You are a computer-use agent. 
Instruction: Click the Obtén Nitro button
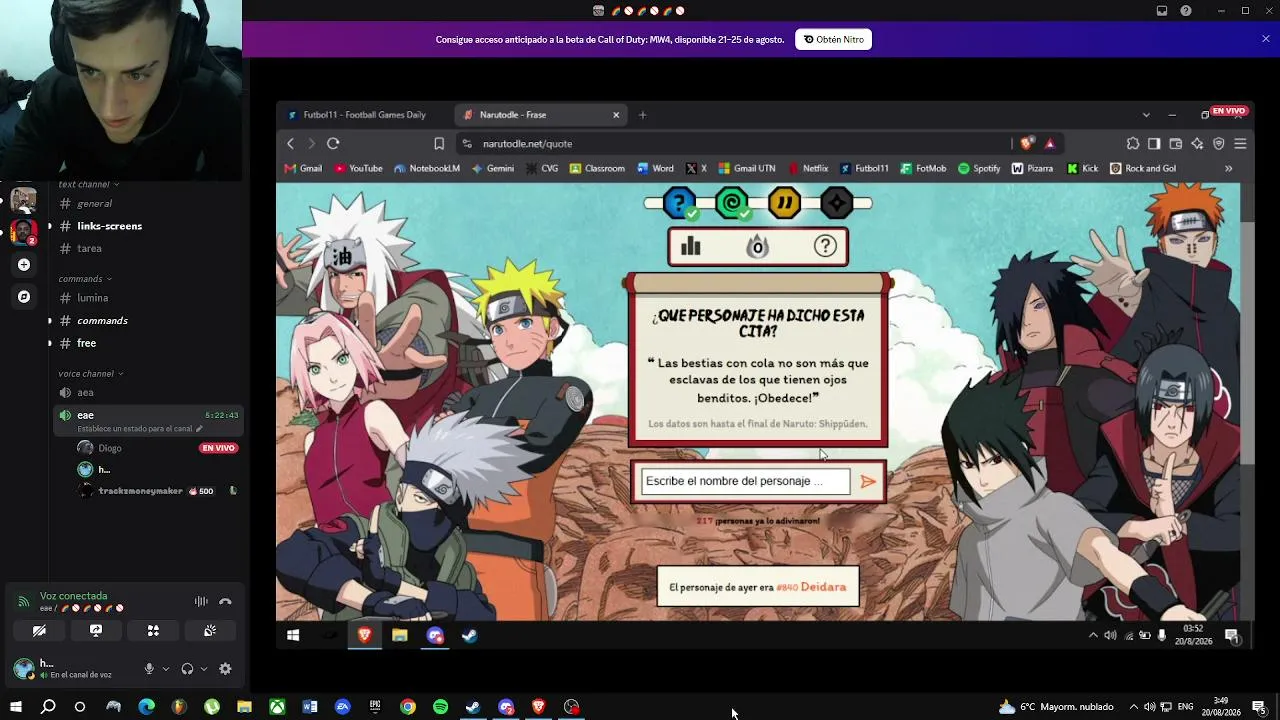pyautogui.click(x=834, y=39)
